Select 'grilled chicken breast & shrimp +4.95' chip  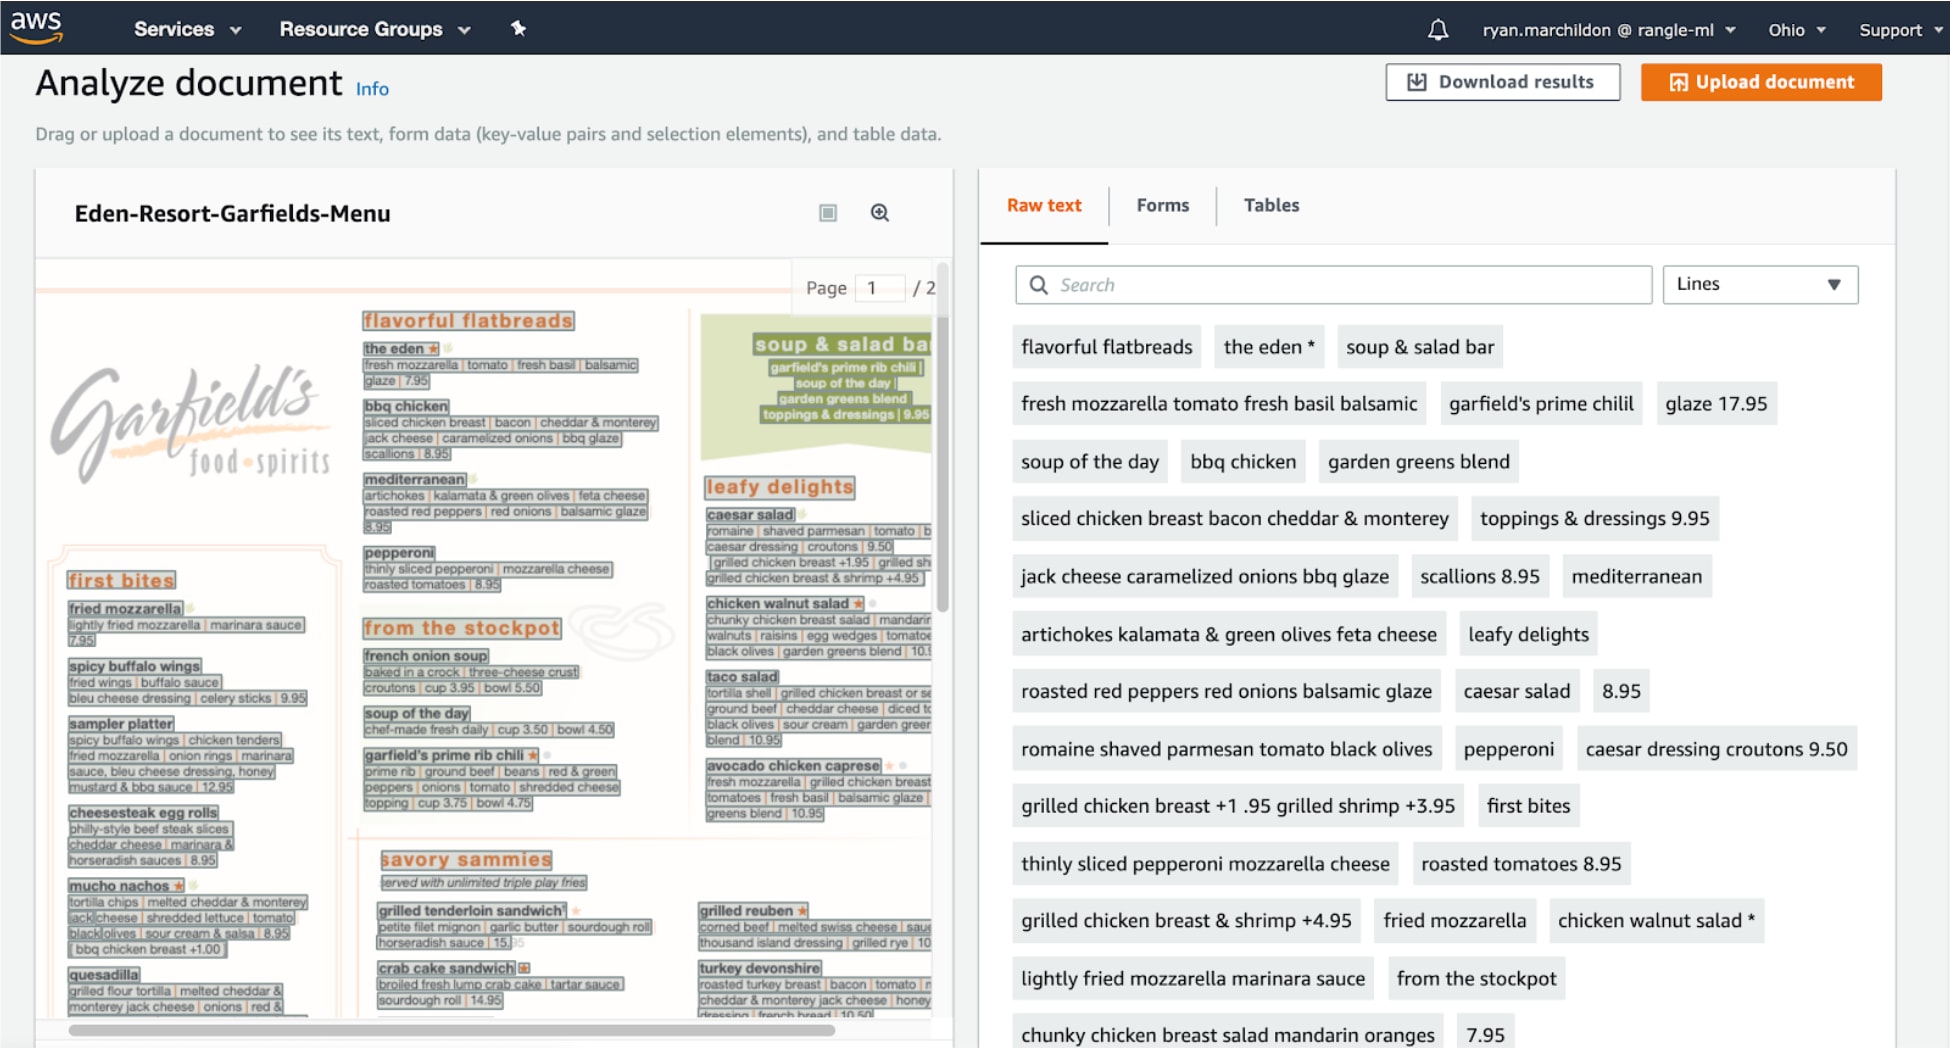[1186, 922]
